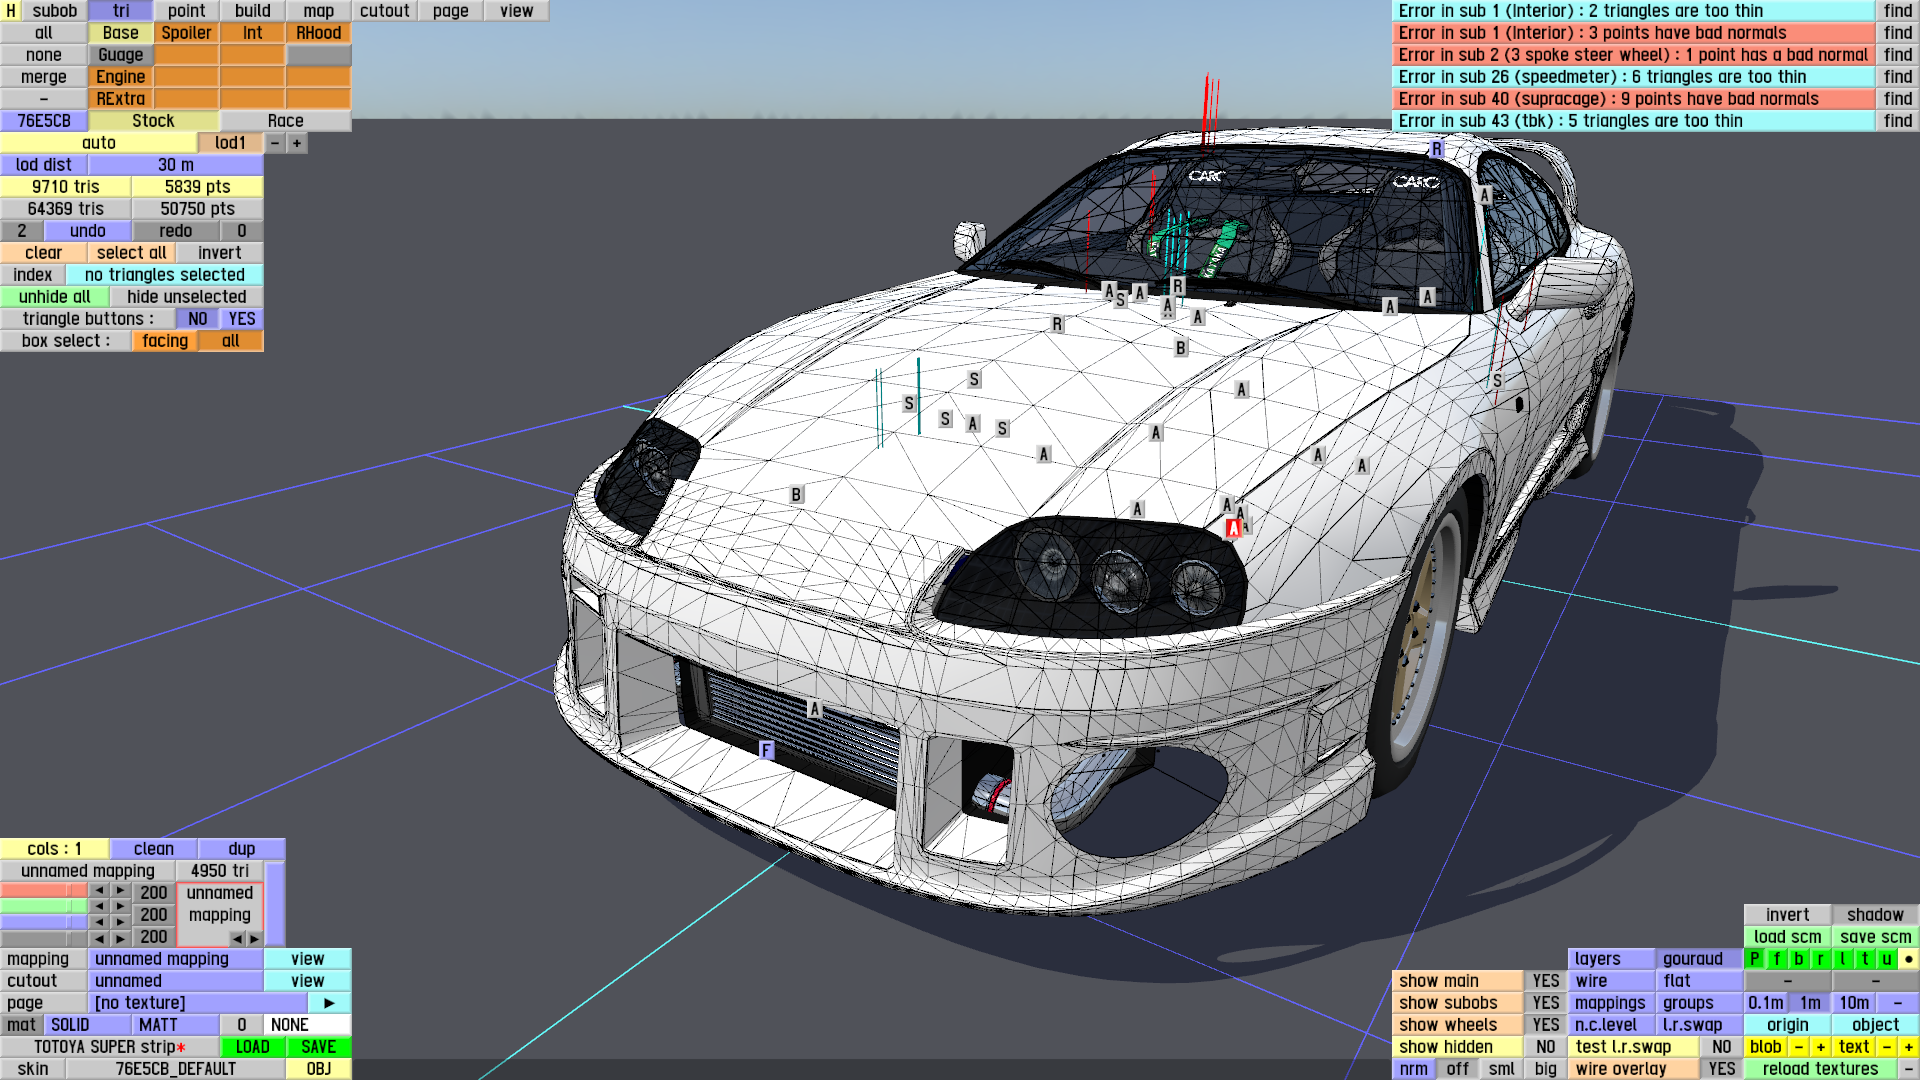Open the skin 76E5CB_DEFAULT selector

click(176, 1069)
